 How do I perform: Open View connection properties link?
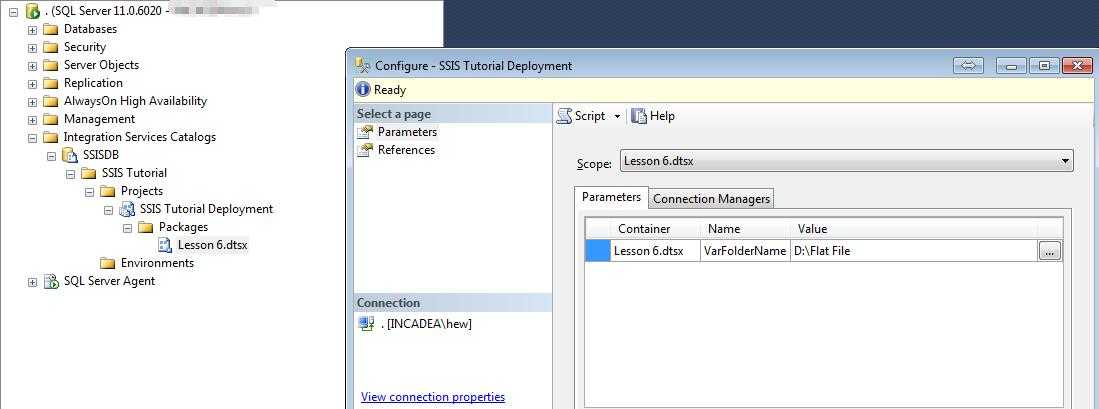[432, 397]
